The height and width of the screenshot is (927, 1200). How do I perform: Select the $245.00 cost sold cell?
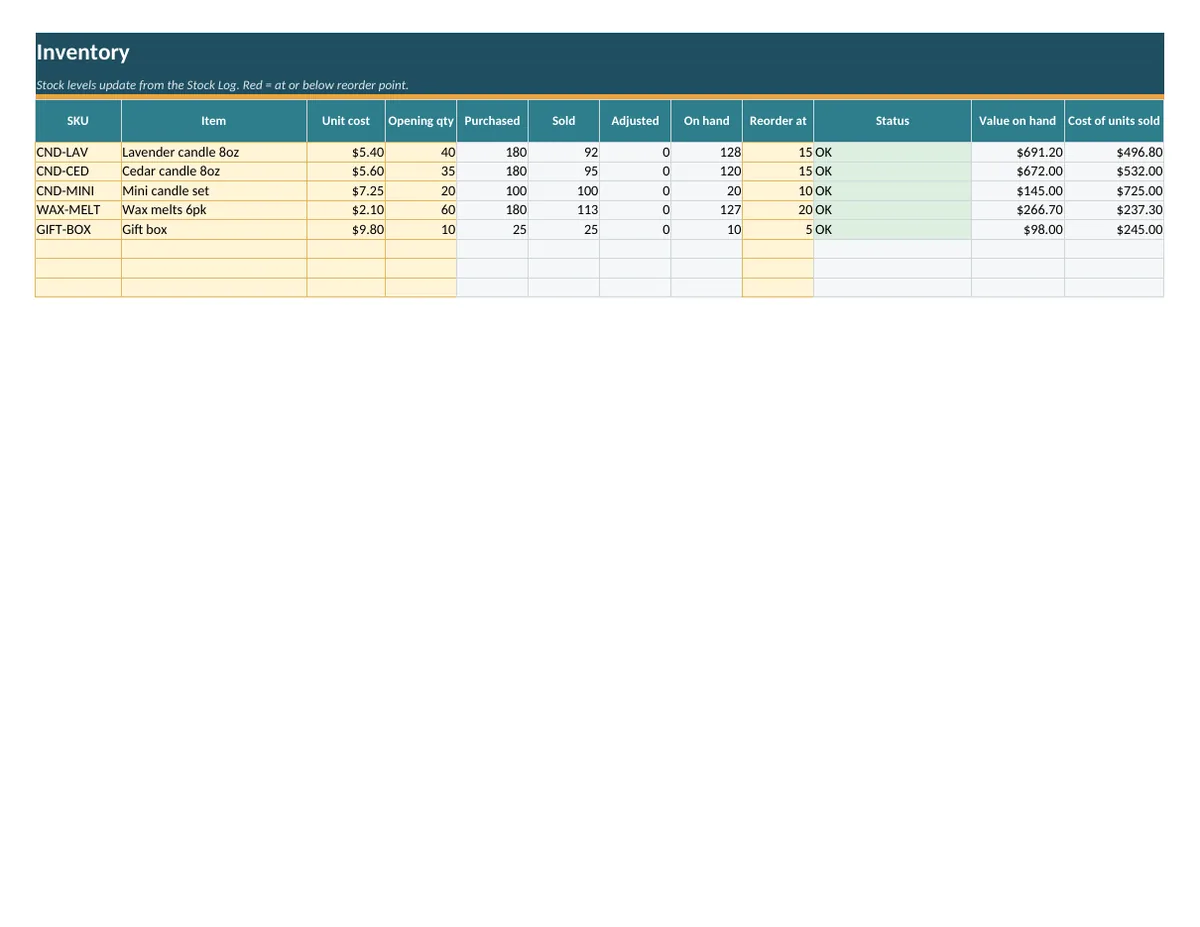pos(1114,229)
